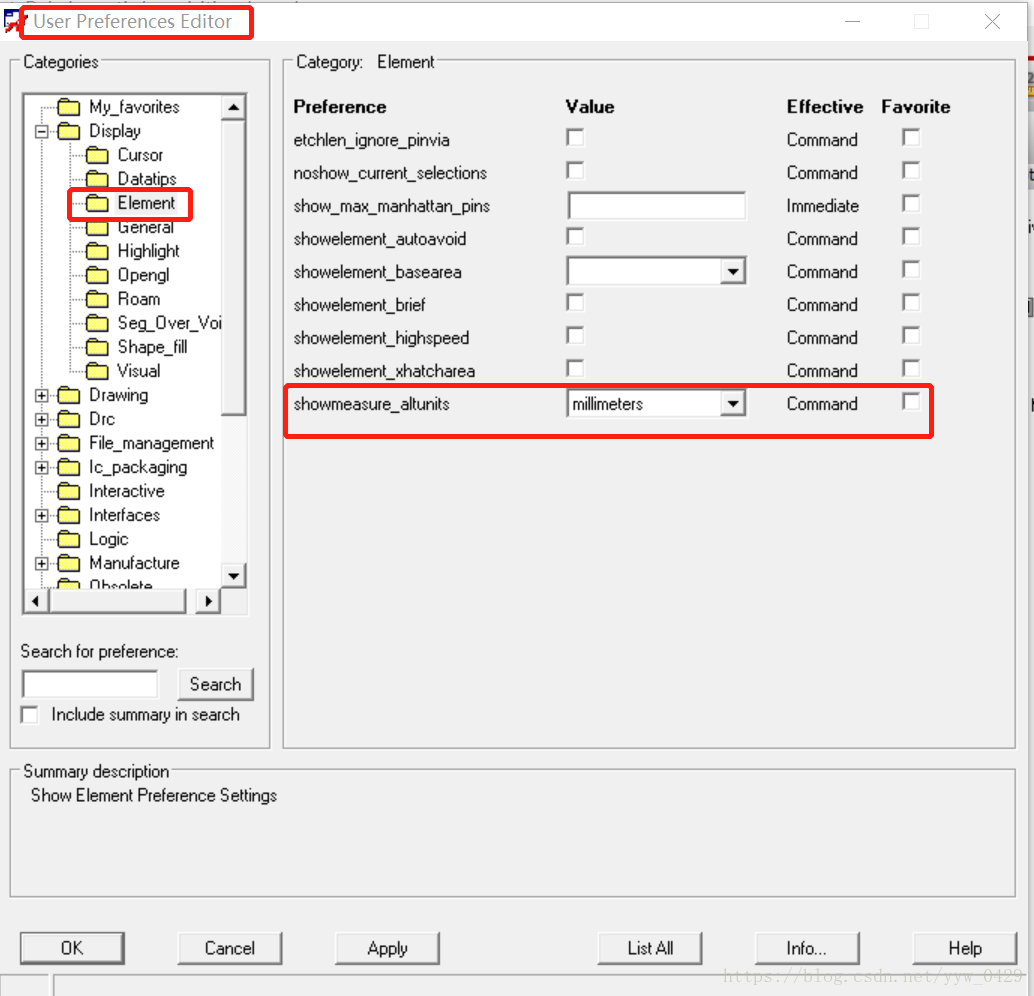
Task: Collapse the Display category node
Action: pyautogui.click(x=42, y=131)
